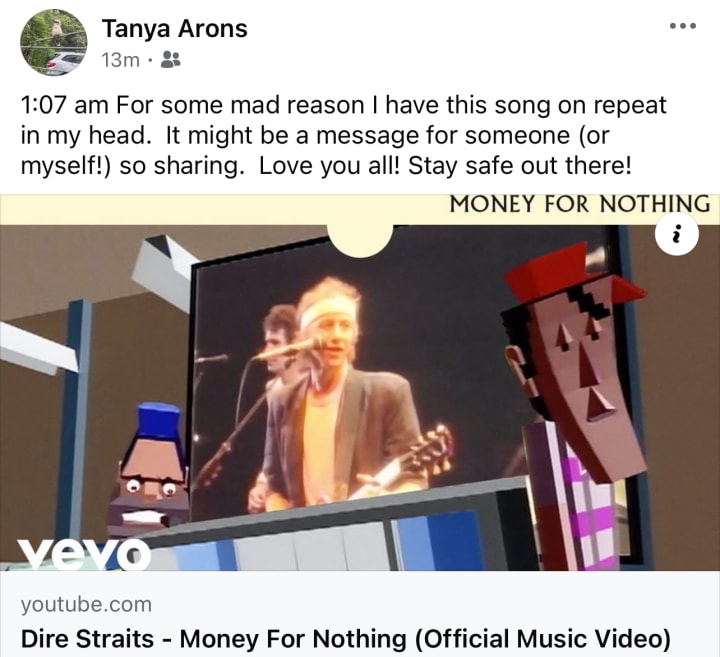Viewport: 720px width, 657px height.
Task: Open Tanya Arons profile name link
Action: point(174,28)
